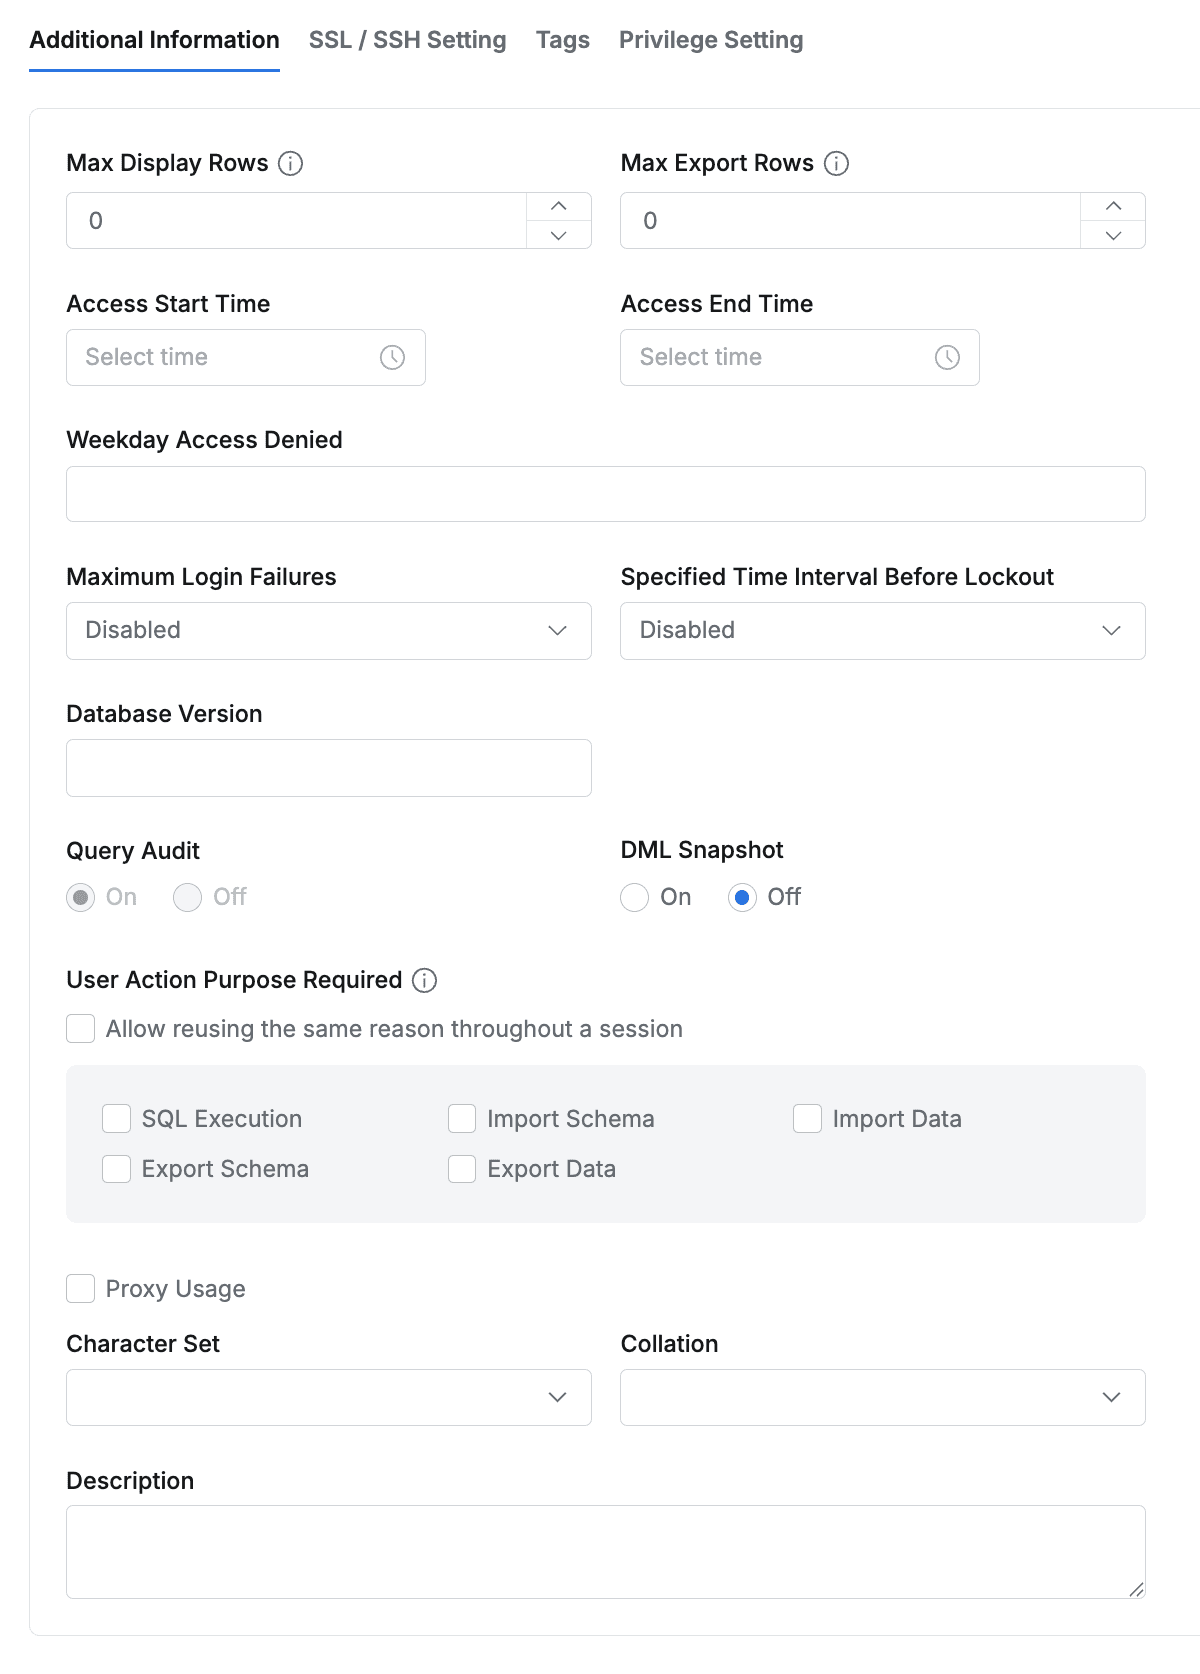Click the up stepper for Max Display Rows
The image size is (1200, 1674).
coord(558,206)
